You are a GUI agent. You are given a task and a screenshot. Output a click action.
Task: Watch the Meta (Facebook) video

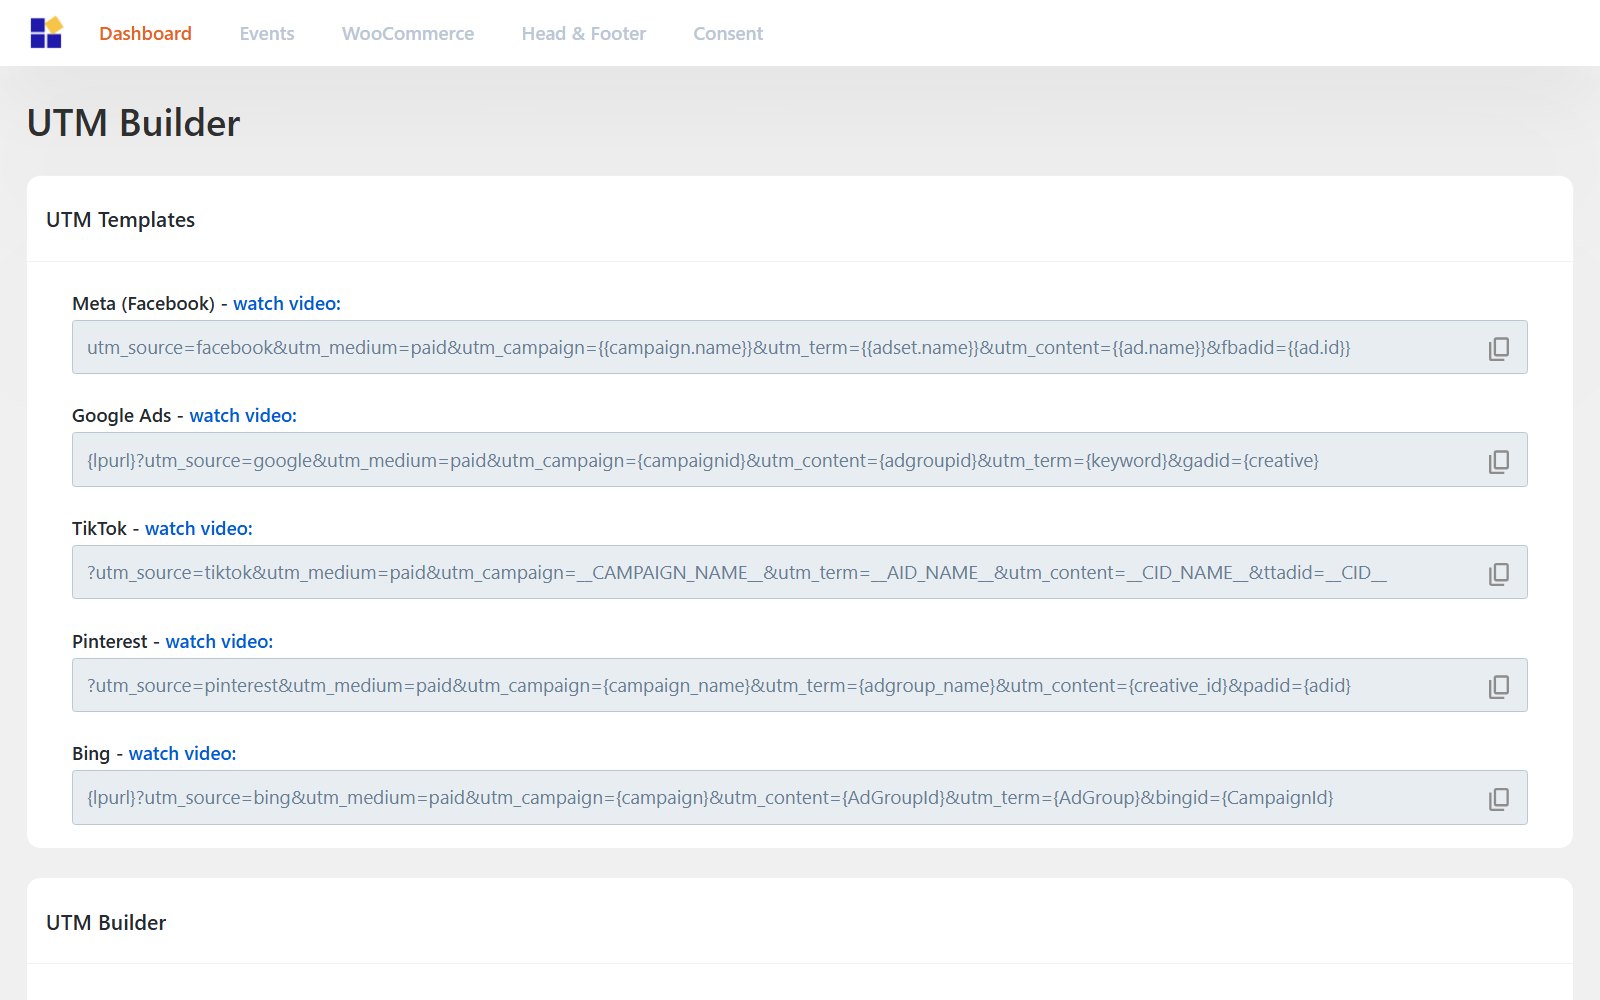[287, 303]
